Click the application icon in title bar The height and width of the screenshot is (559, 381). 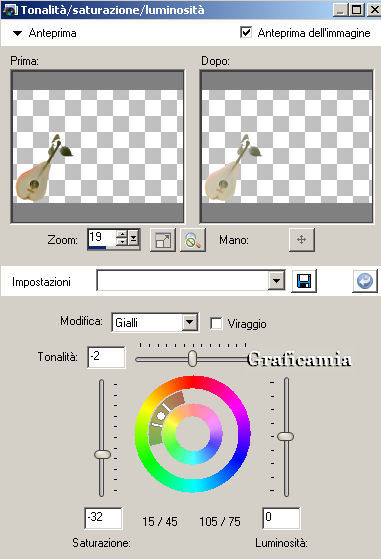tap(10, 10)
